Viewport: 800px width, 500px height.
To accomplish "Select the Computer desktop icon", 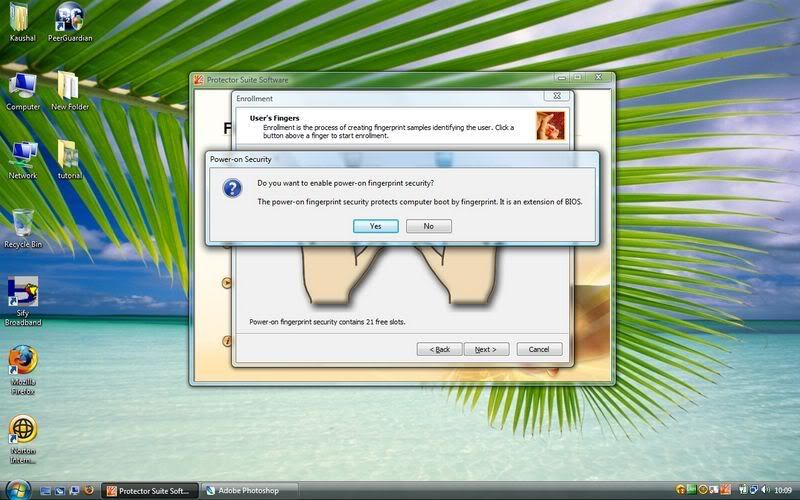I will coord(23,92).
